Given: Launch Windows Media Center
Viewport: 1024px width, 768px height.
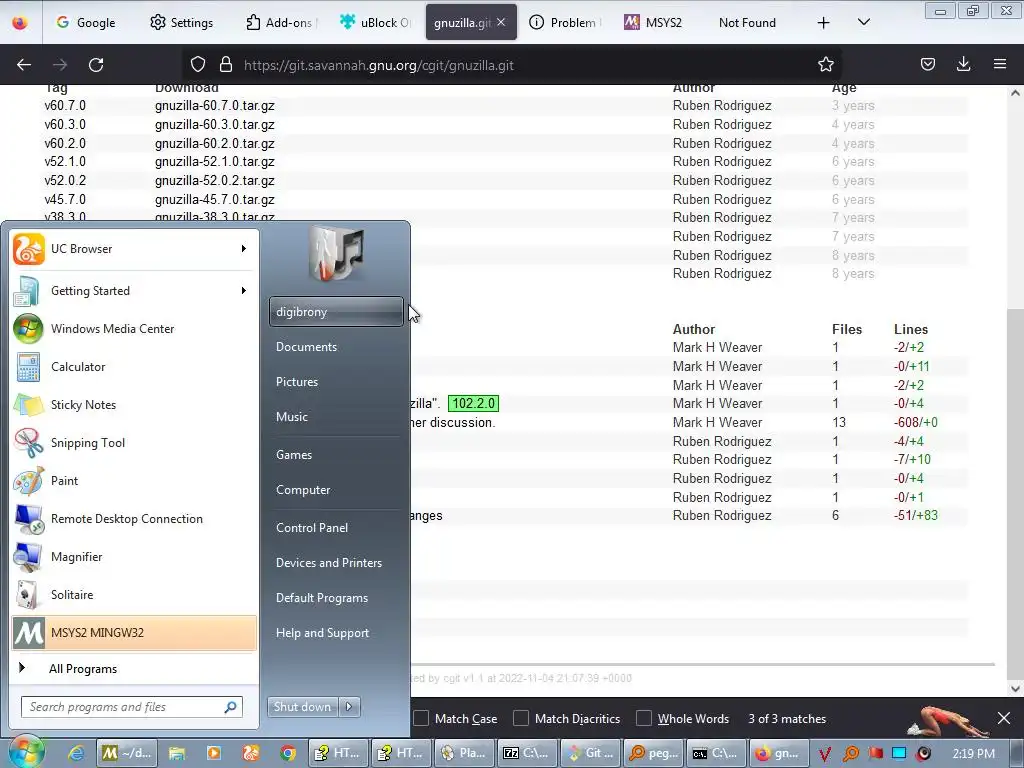Looking at the screenshot, I should coord(134,328).
